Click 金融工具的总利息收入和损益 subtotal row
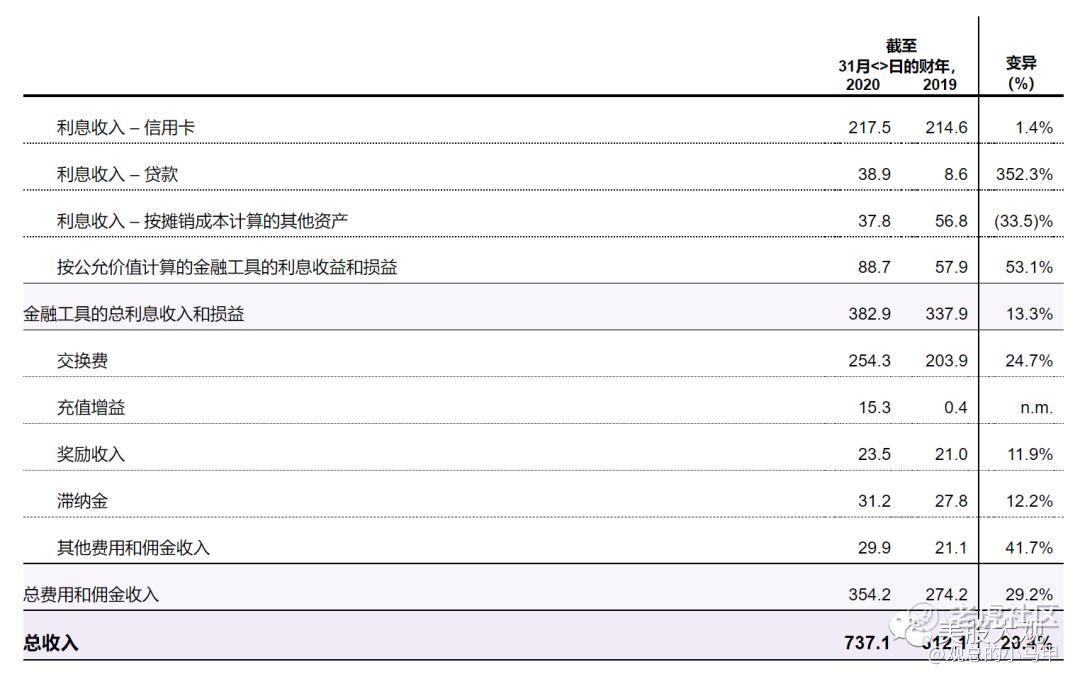 click(x=134, y=314)
